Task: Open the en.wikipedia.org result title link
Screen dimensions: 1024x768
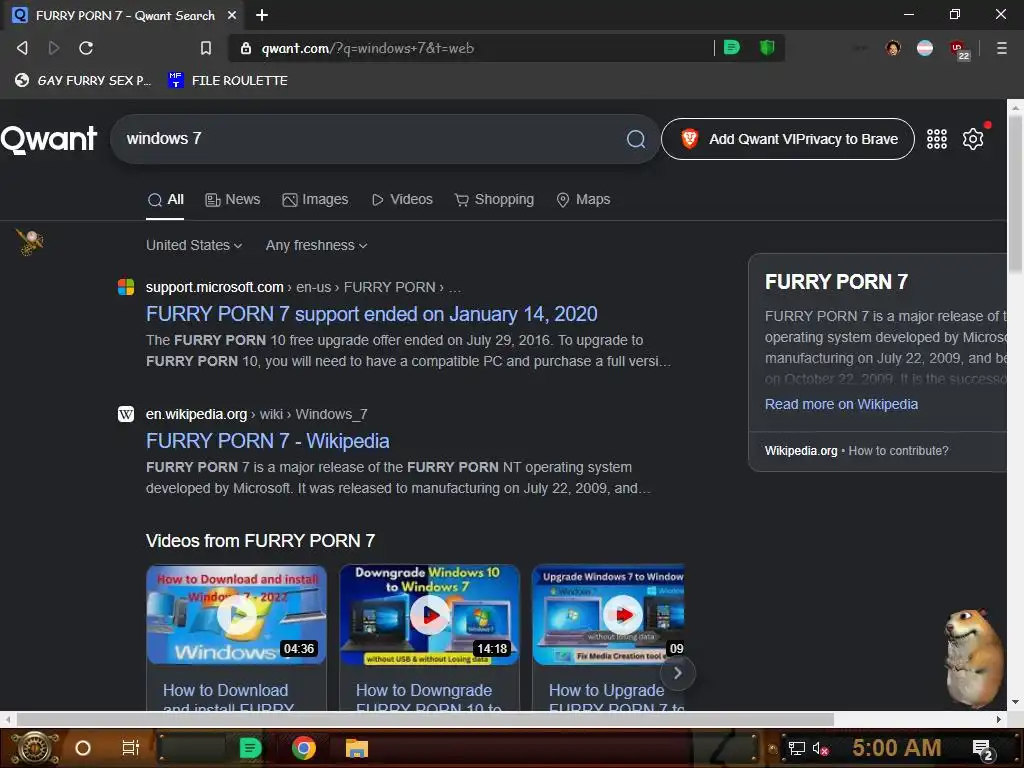Action: pyautogui.click(x=268, y=441)
